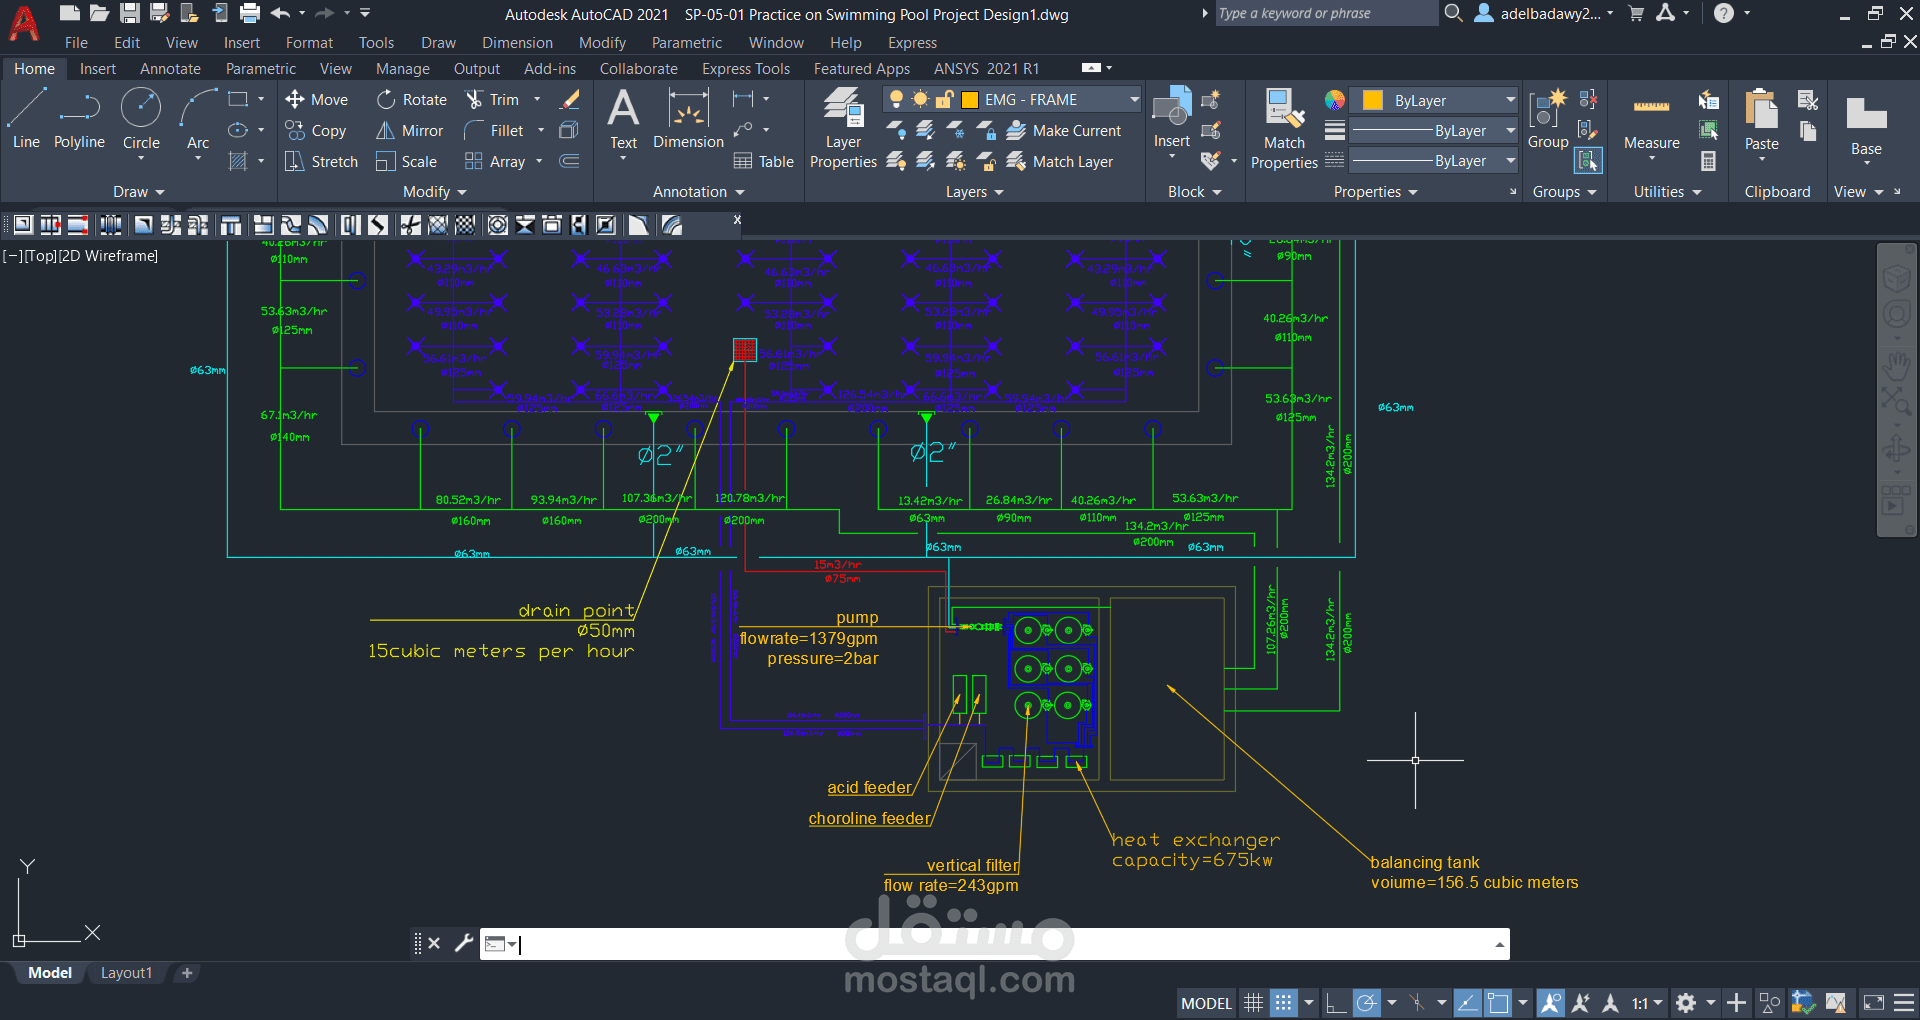Toggle grid display in status bar

(x=1253, y=1003)
